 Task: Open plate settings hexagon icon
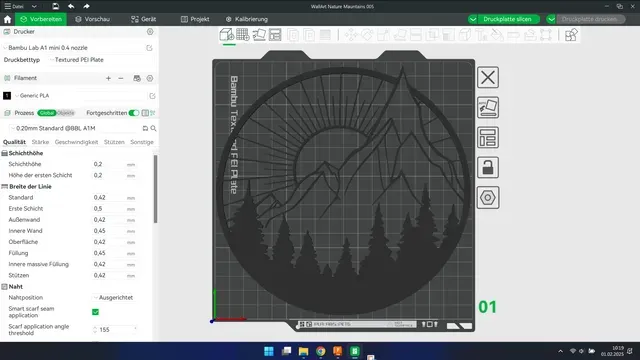488,198
